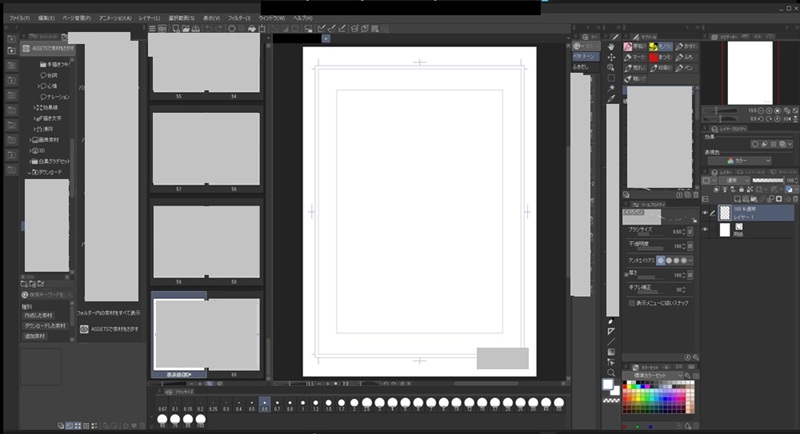Hide Layer 1 using its eye icon

pyautogui.click(x=704, y=213)
